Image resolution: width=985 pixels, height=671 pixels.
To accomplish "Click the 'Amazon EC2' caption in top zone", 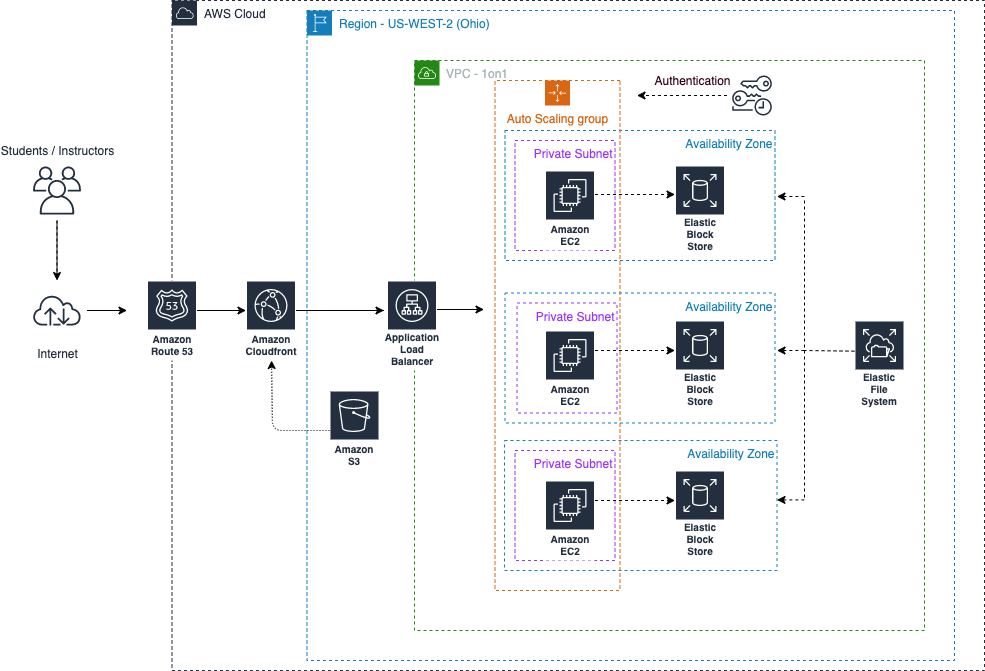I will point(570,236).
